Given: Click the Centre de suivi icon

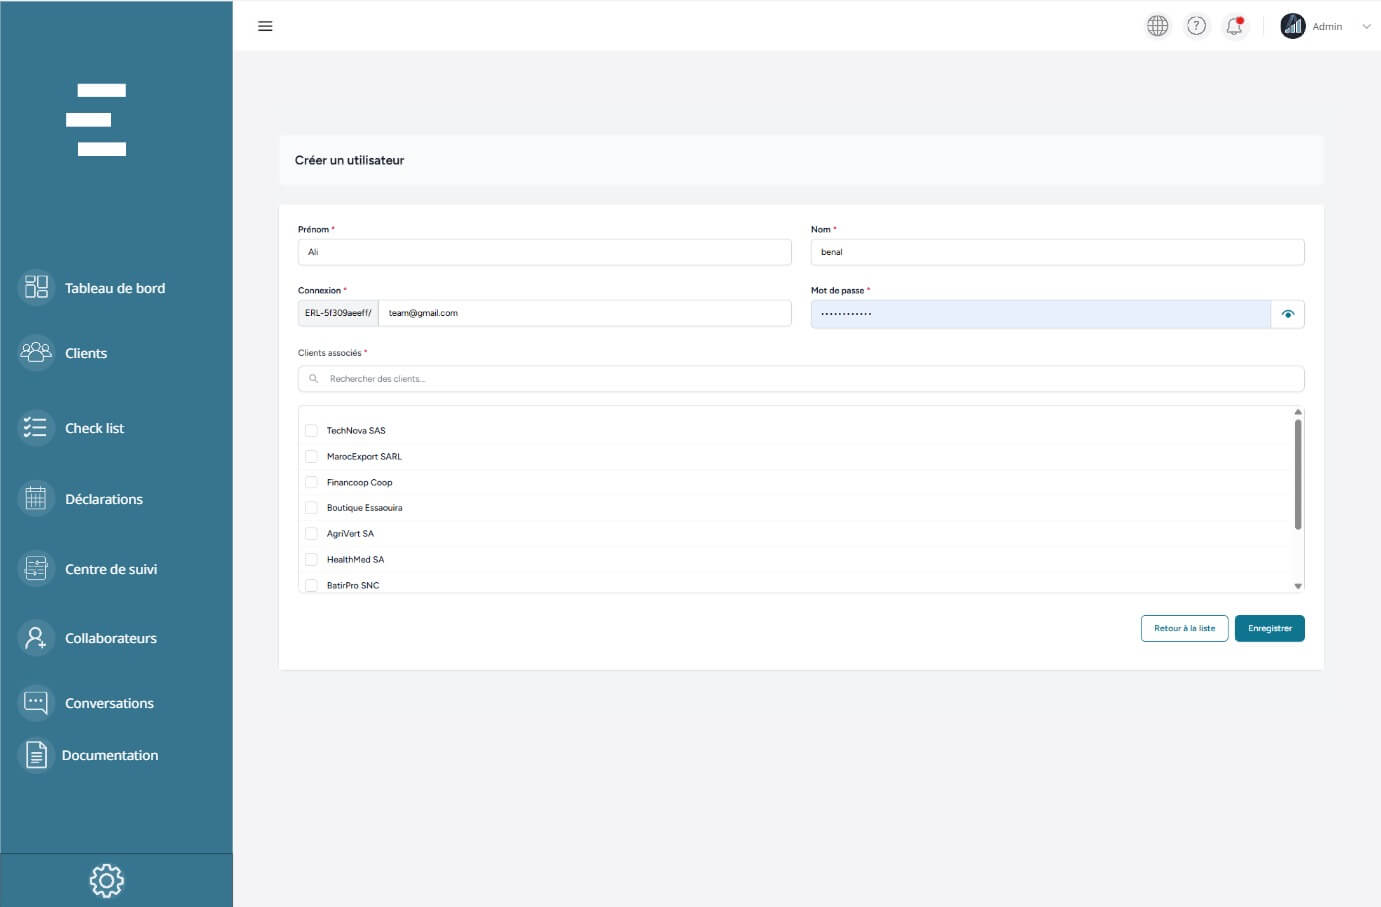Looking at the screenshot, I should (36, 569).
